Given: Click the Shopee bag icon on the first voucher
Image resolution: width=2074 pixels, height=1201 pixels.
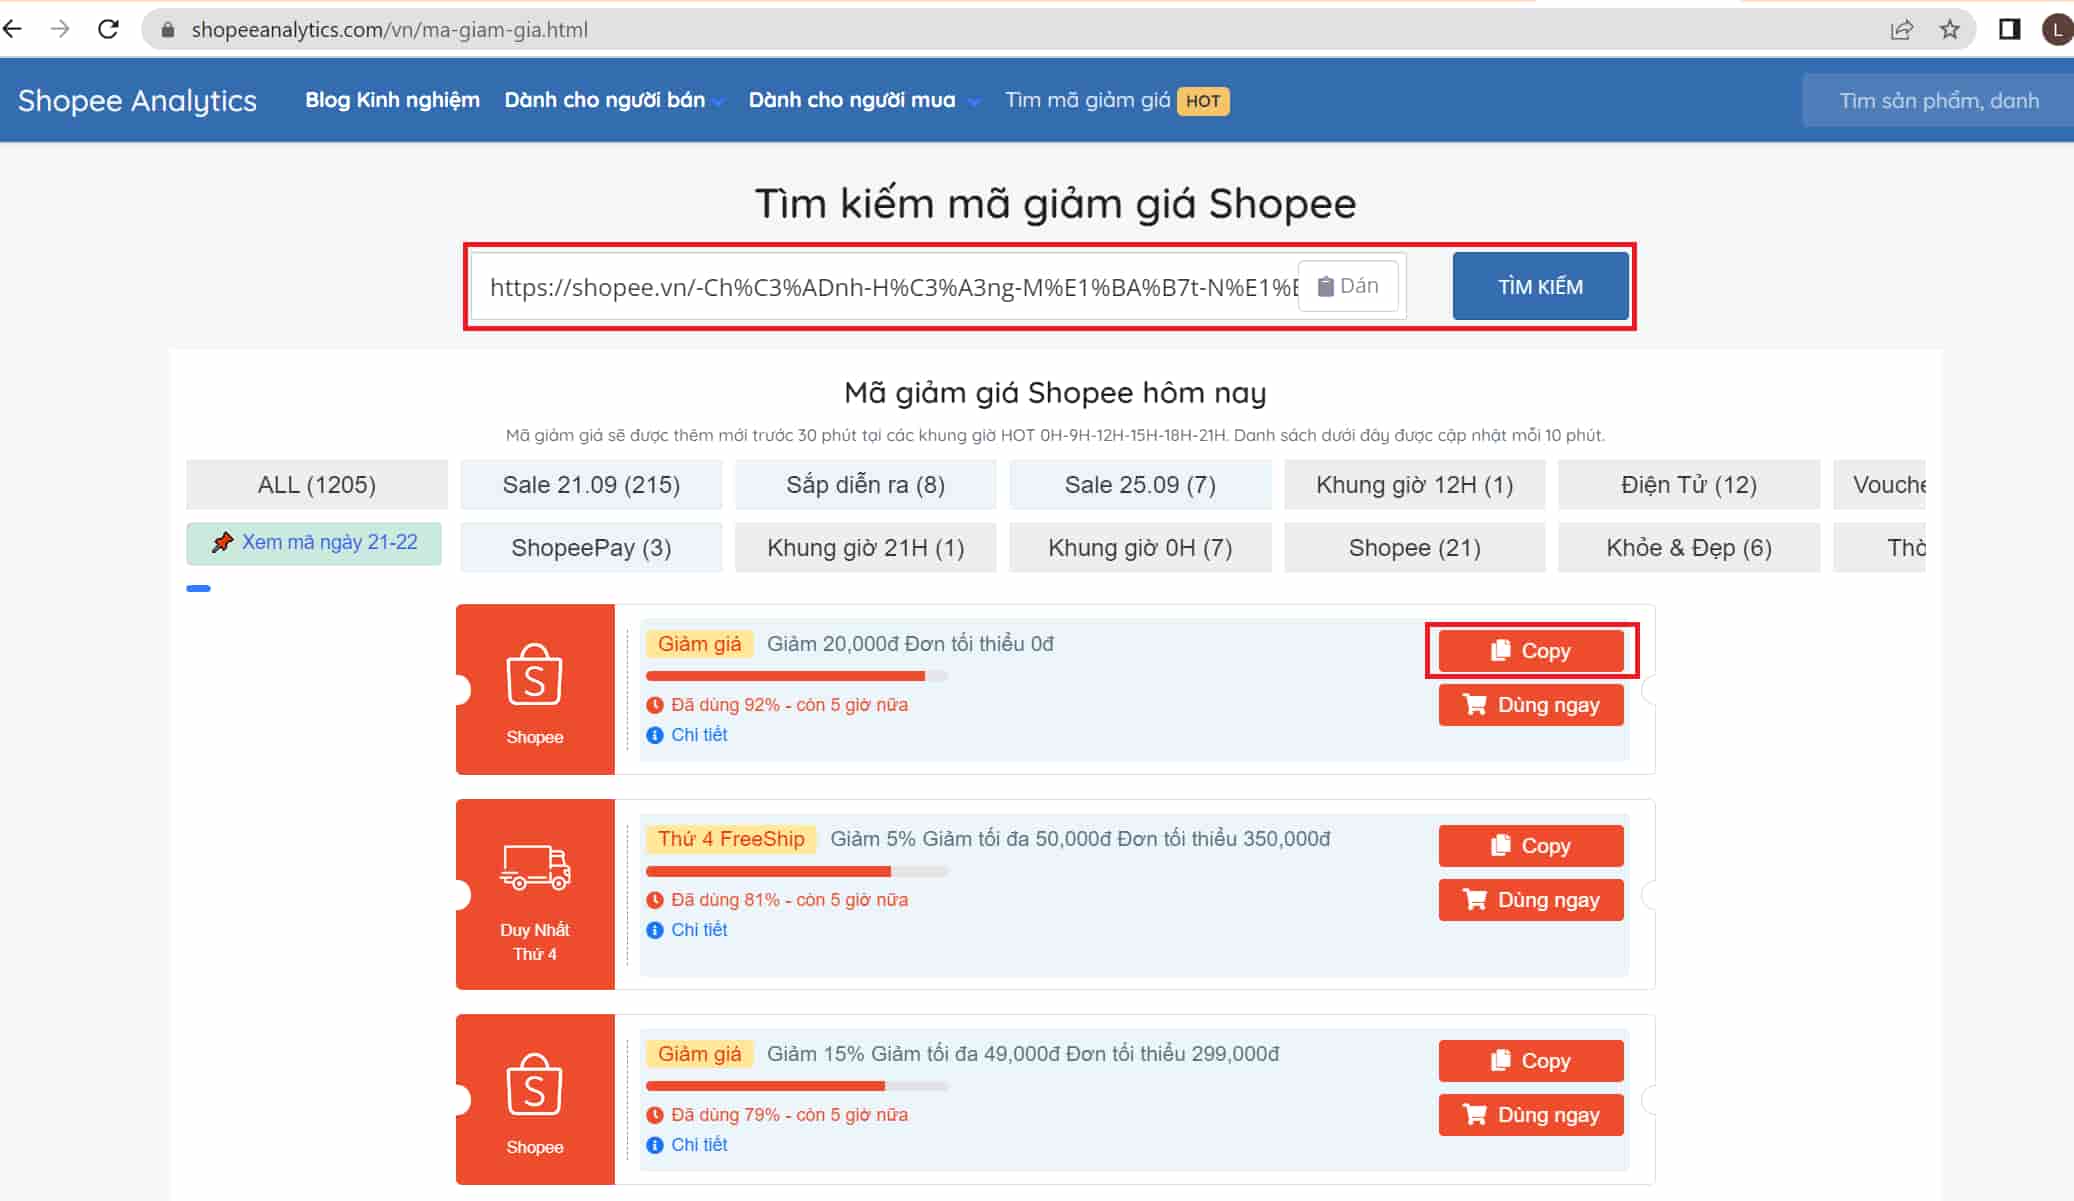Looking at the screenshot, I should [535, 674].
